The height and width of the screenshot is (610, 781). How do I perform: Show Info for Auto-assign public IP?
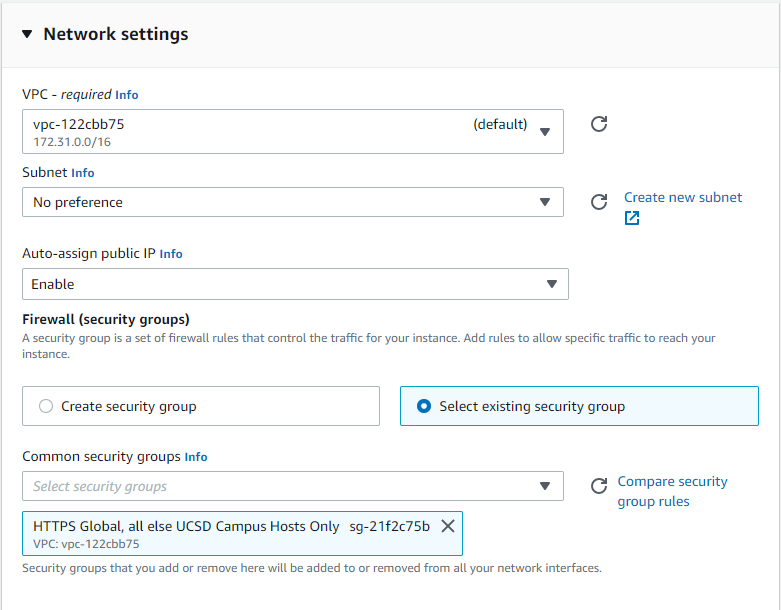pos(171,254)
